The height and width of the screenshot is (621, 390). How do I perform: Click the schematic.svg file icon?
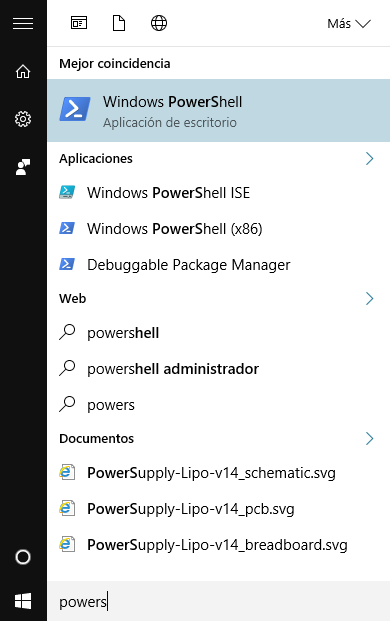coord(67,473)
